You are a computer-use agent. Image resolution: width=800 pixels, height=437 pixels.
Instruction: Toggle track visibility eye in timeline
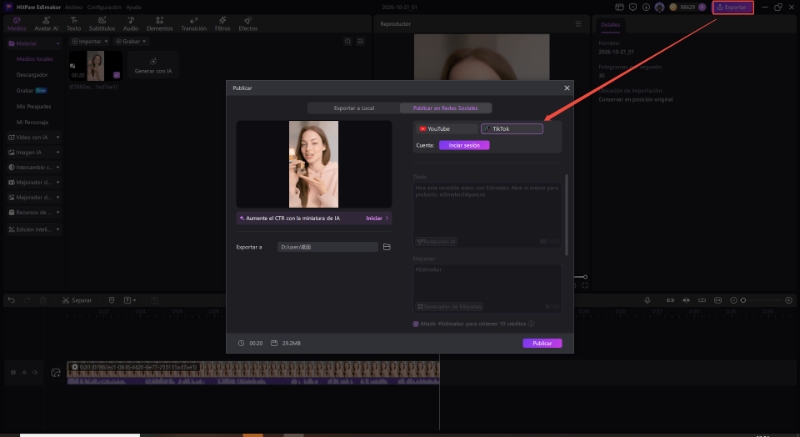tap(24, 373)
